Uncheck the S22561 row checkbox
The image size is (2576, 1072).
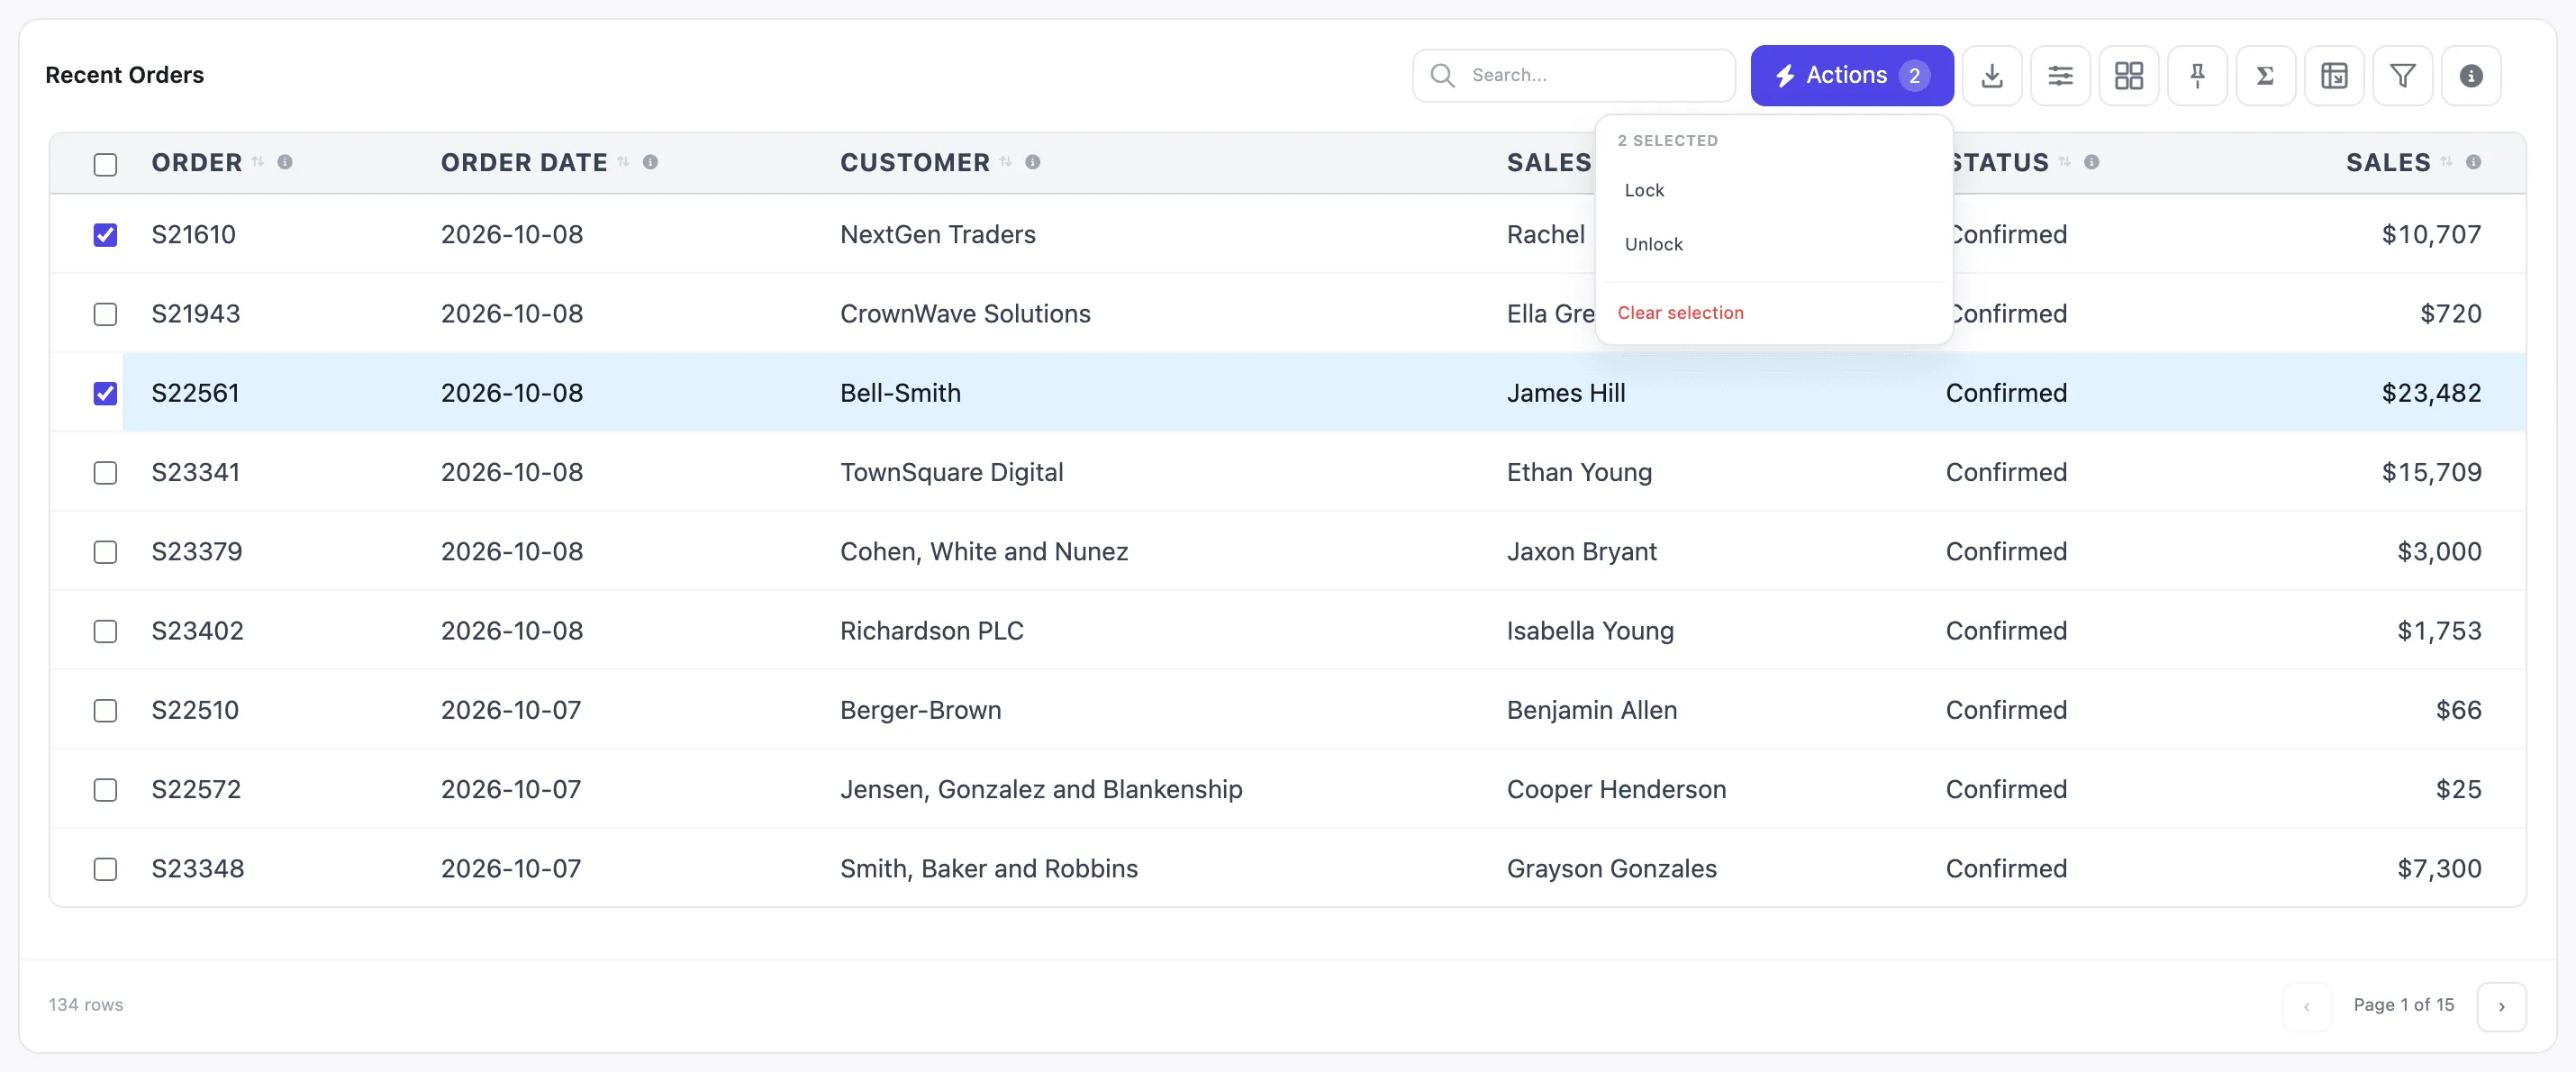(105, 393)
